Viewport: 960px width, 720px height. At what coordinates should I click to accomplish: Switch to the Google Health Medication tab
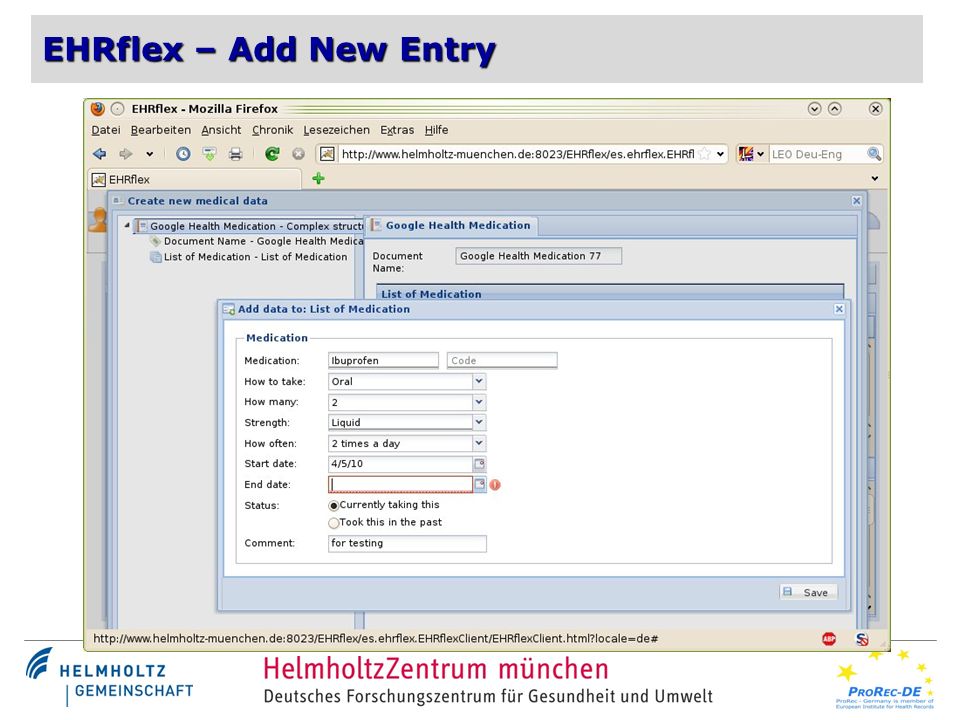tap(452, 225)
